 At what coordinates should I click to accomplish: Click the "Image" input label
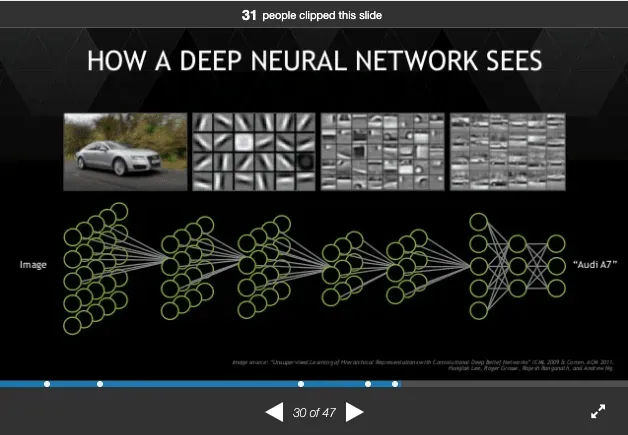(34, 265)
